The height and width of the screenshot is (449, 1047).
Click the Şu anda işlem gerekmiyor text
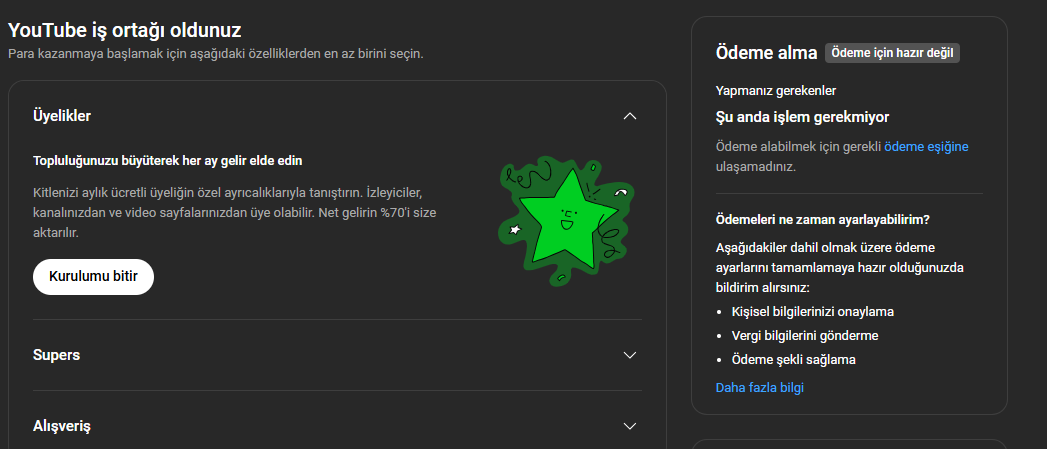(802, 118)
